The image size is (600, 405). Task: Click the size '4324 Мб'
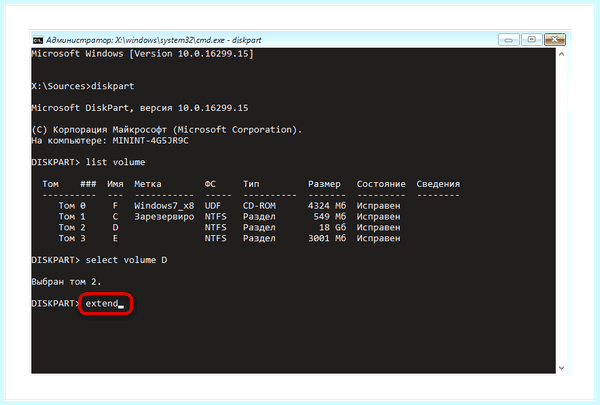[x=327, y=206]
